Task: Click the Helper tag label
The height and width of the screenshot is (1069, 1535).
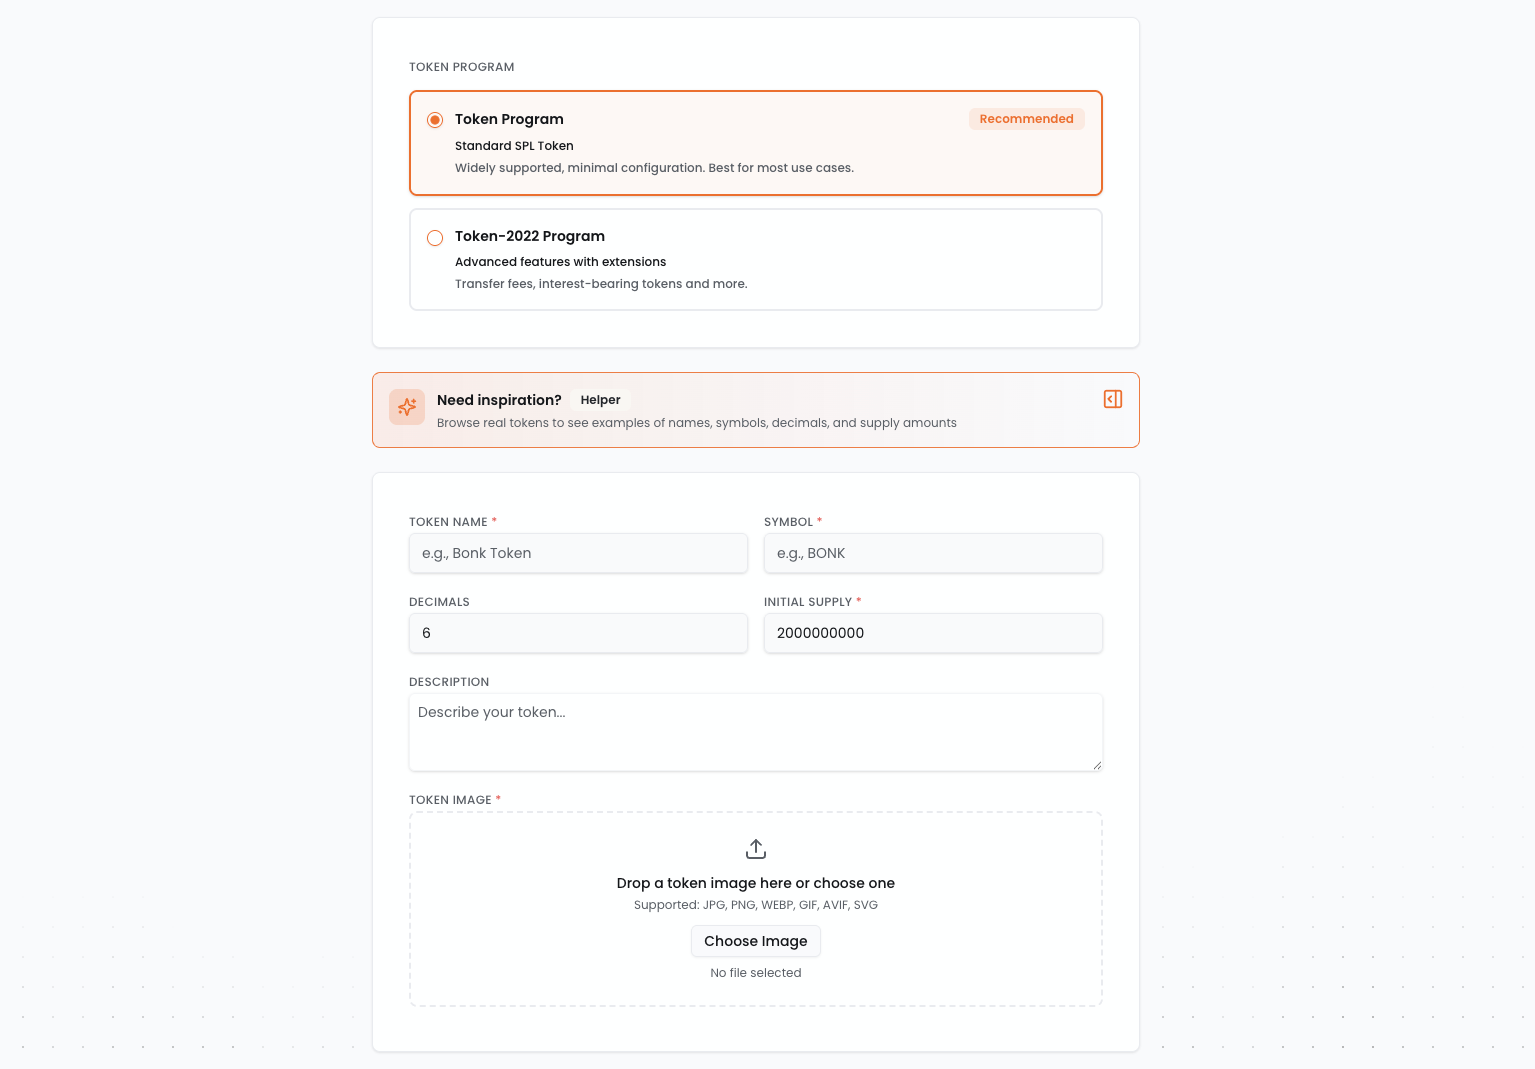Action: [x=600, y=400]
